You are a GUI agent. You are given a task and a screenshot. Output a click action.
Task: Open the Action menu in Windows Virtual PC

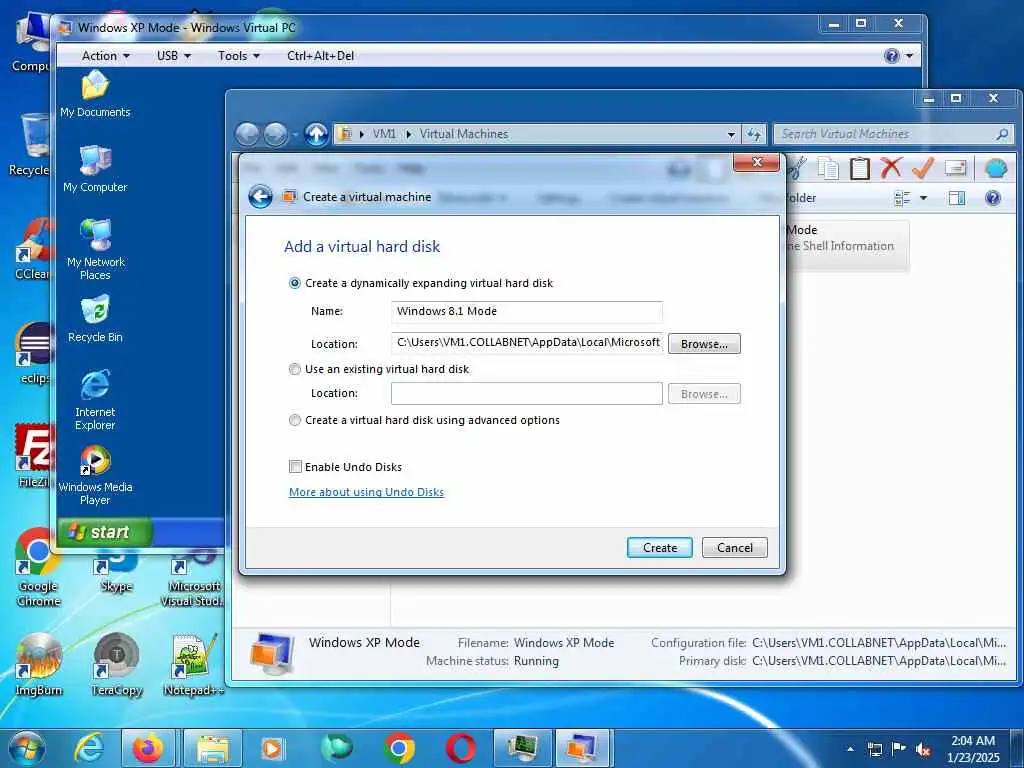[106, 56]
